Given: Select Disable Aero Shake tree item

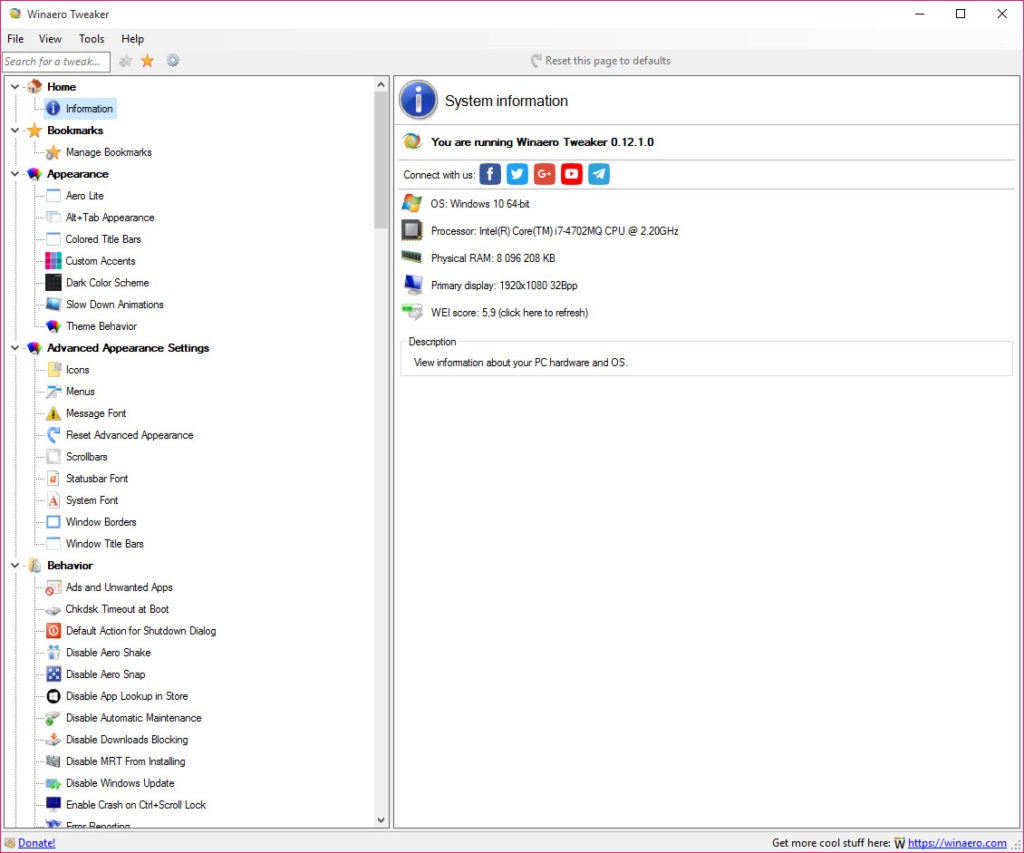Looking at the screenshot, I should (108, 652).
